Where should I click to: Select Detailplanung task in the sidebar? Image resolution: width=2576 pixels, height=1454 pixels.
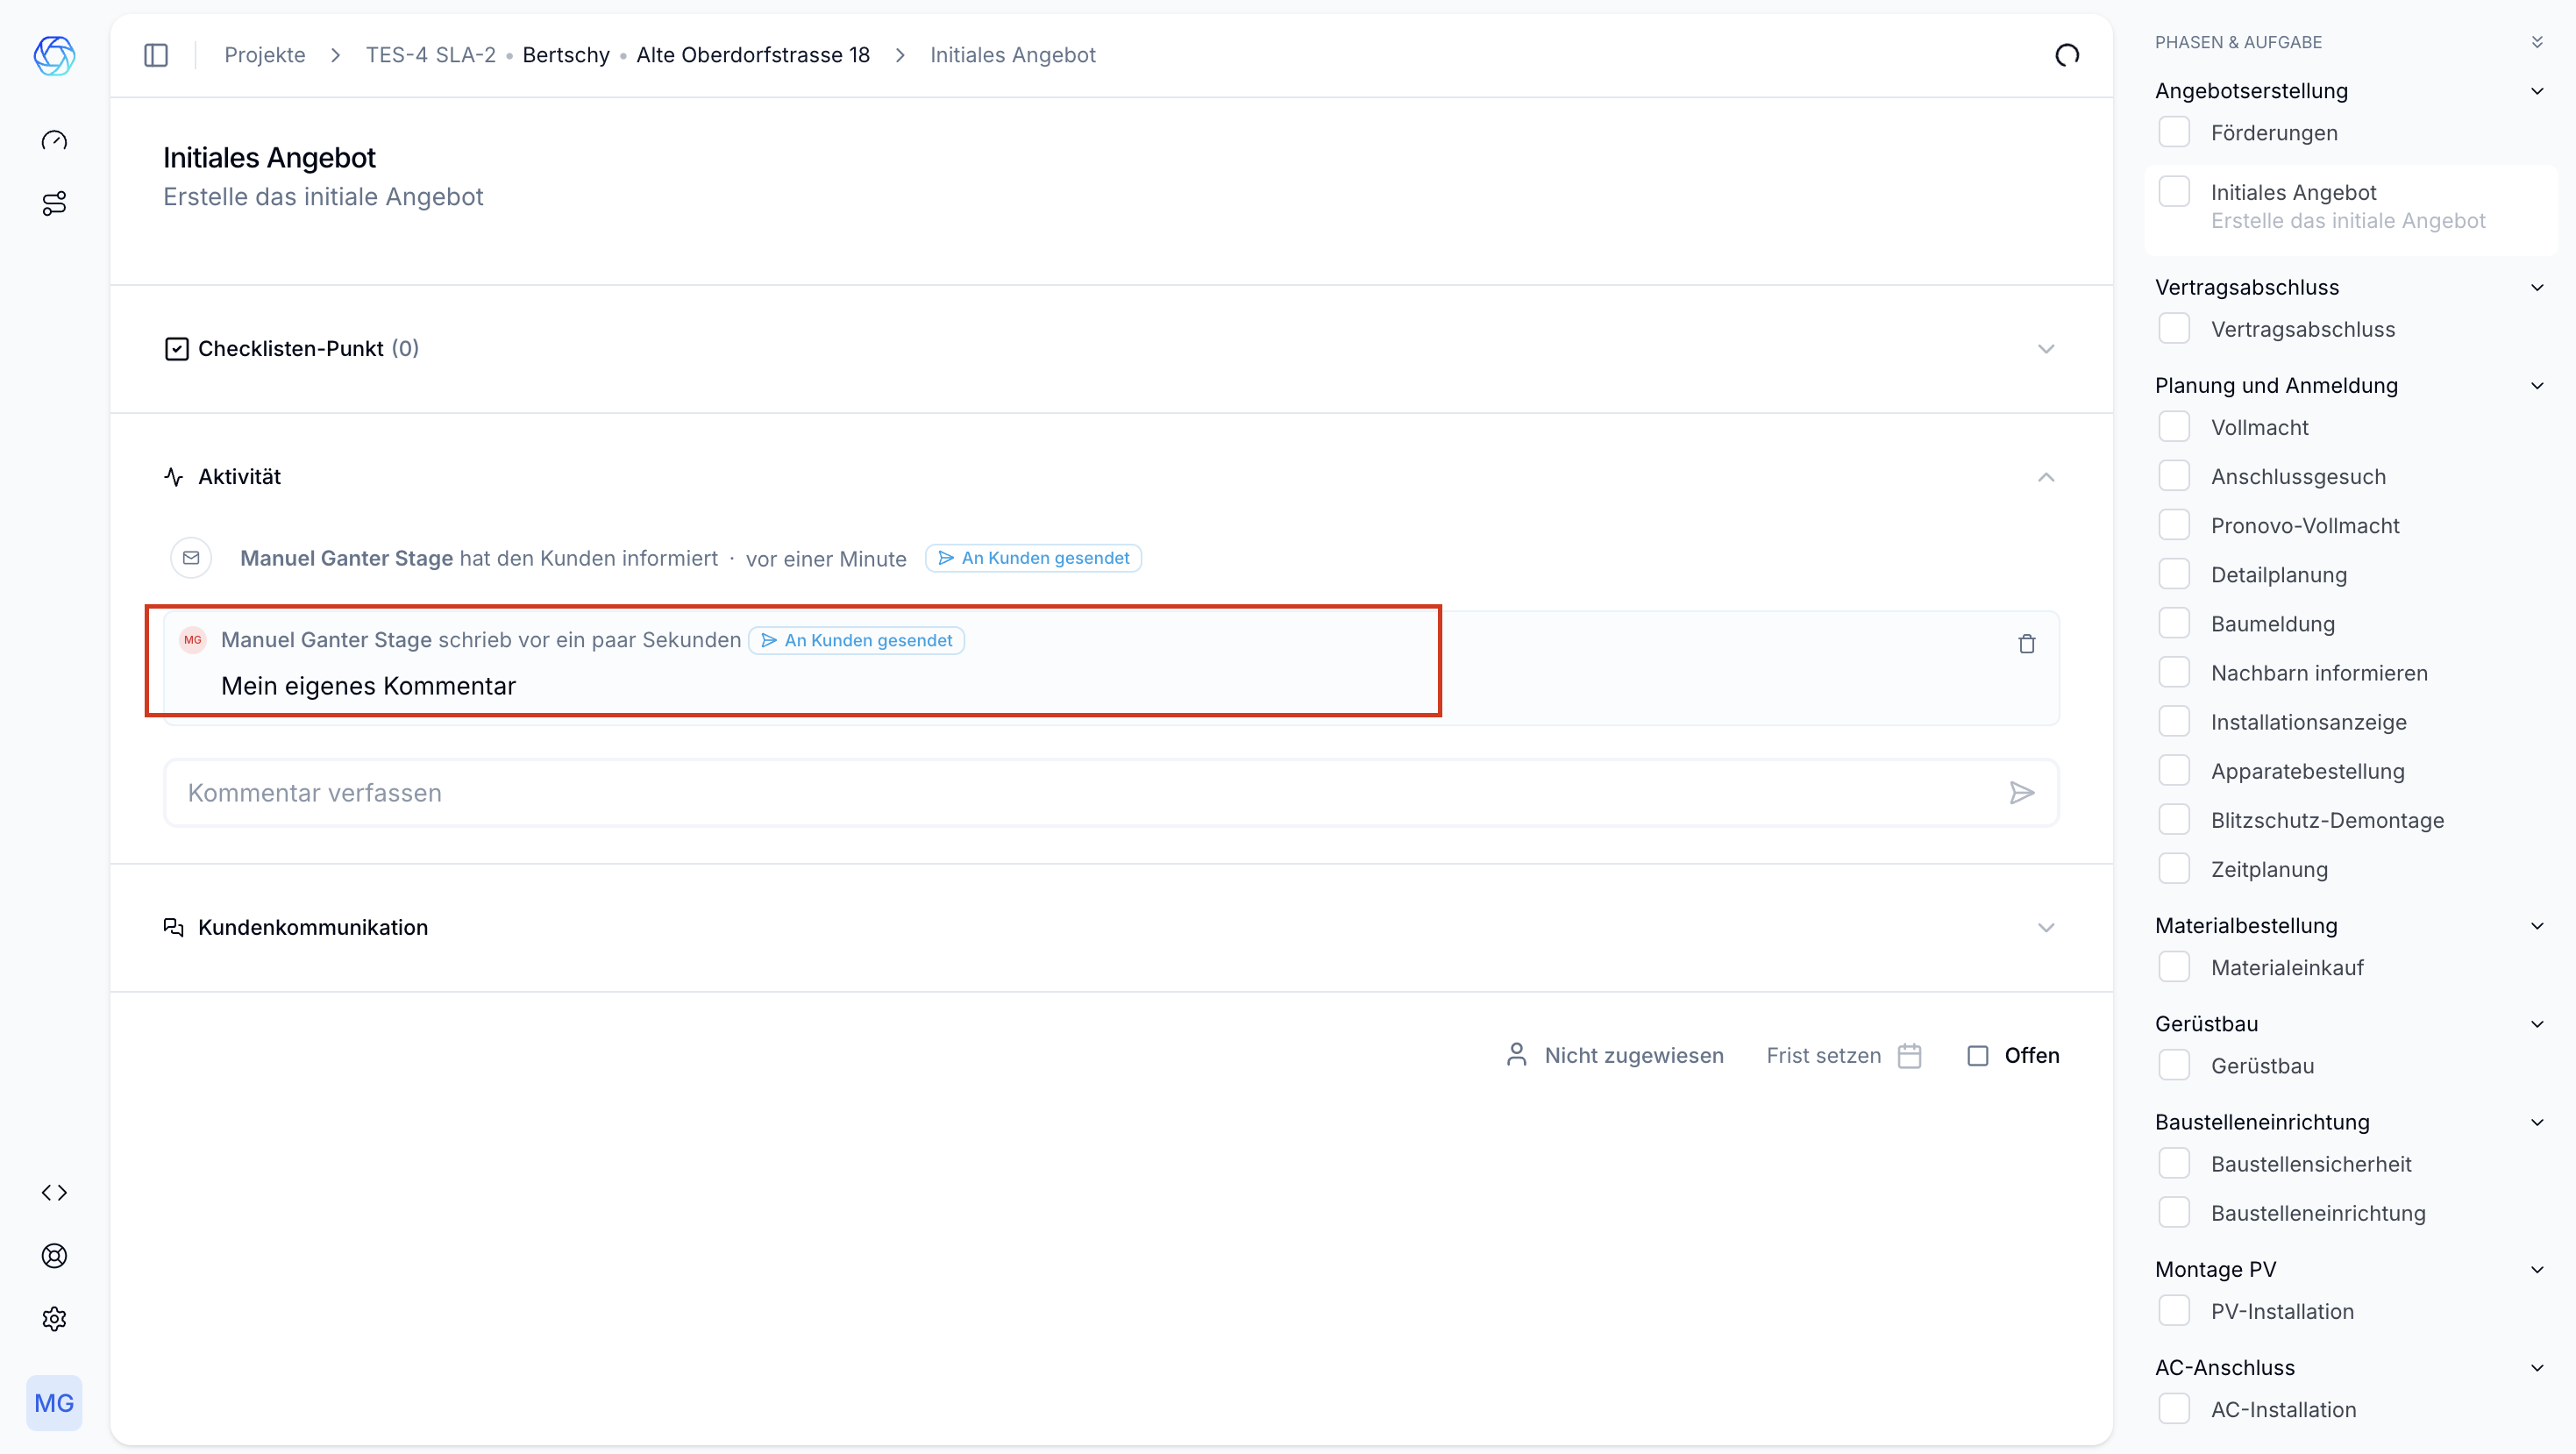[x=2278, y=575]
